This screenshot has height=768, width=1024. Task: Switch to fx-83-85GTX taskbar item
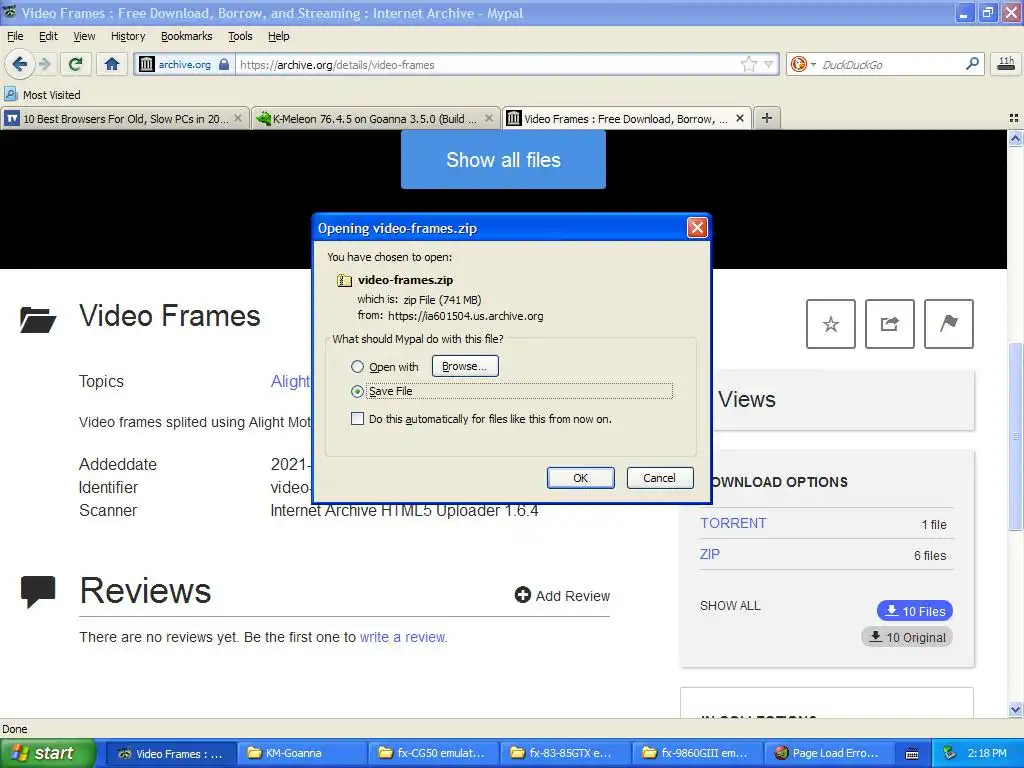point(566,754)
